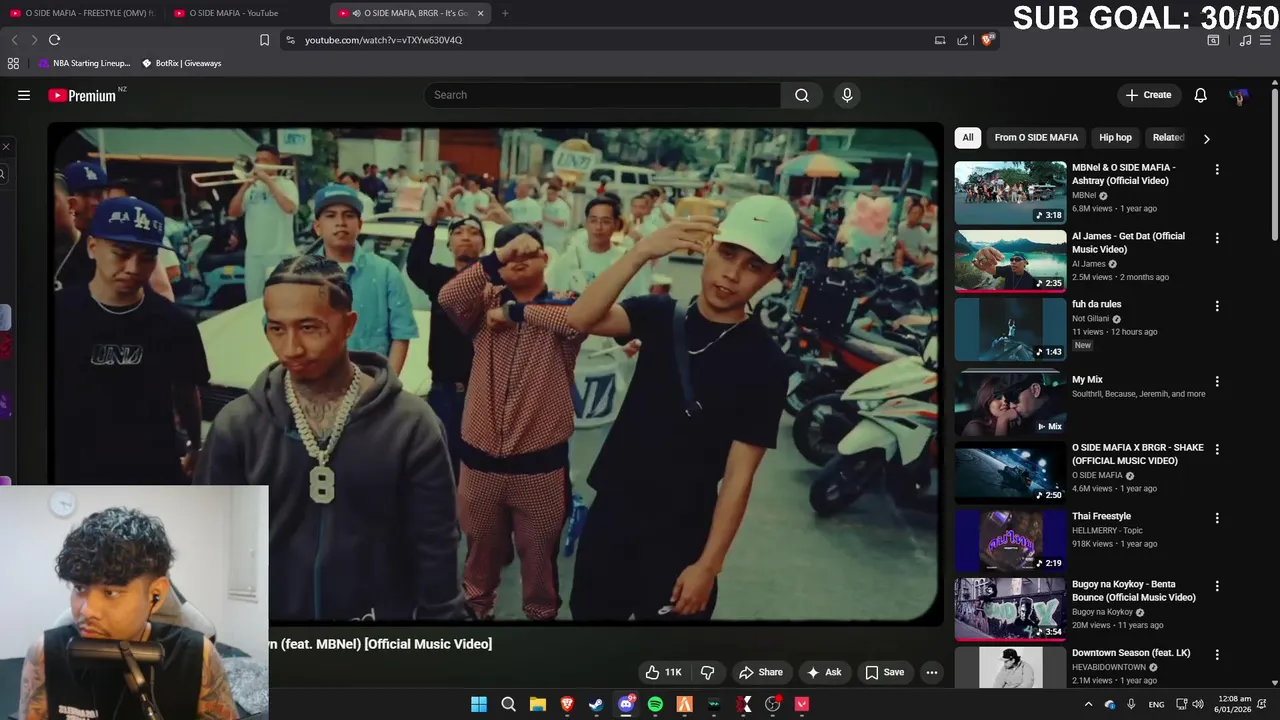This screenshot has width=1280, height=720.
Task: Open options menu for Benta Bounce video
Action: 1217,586
